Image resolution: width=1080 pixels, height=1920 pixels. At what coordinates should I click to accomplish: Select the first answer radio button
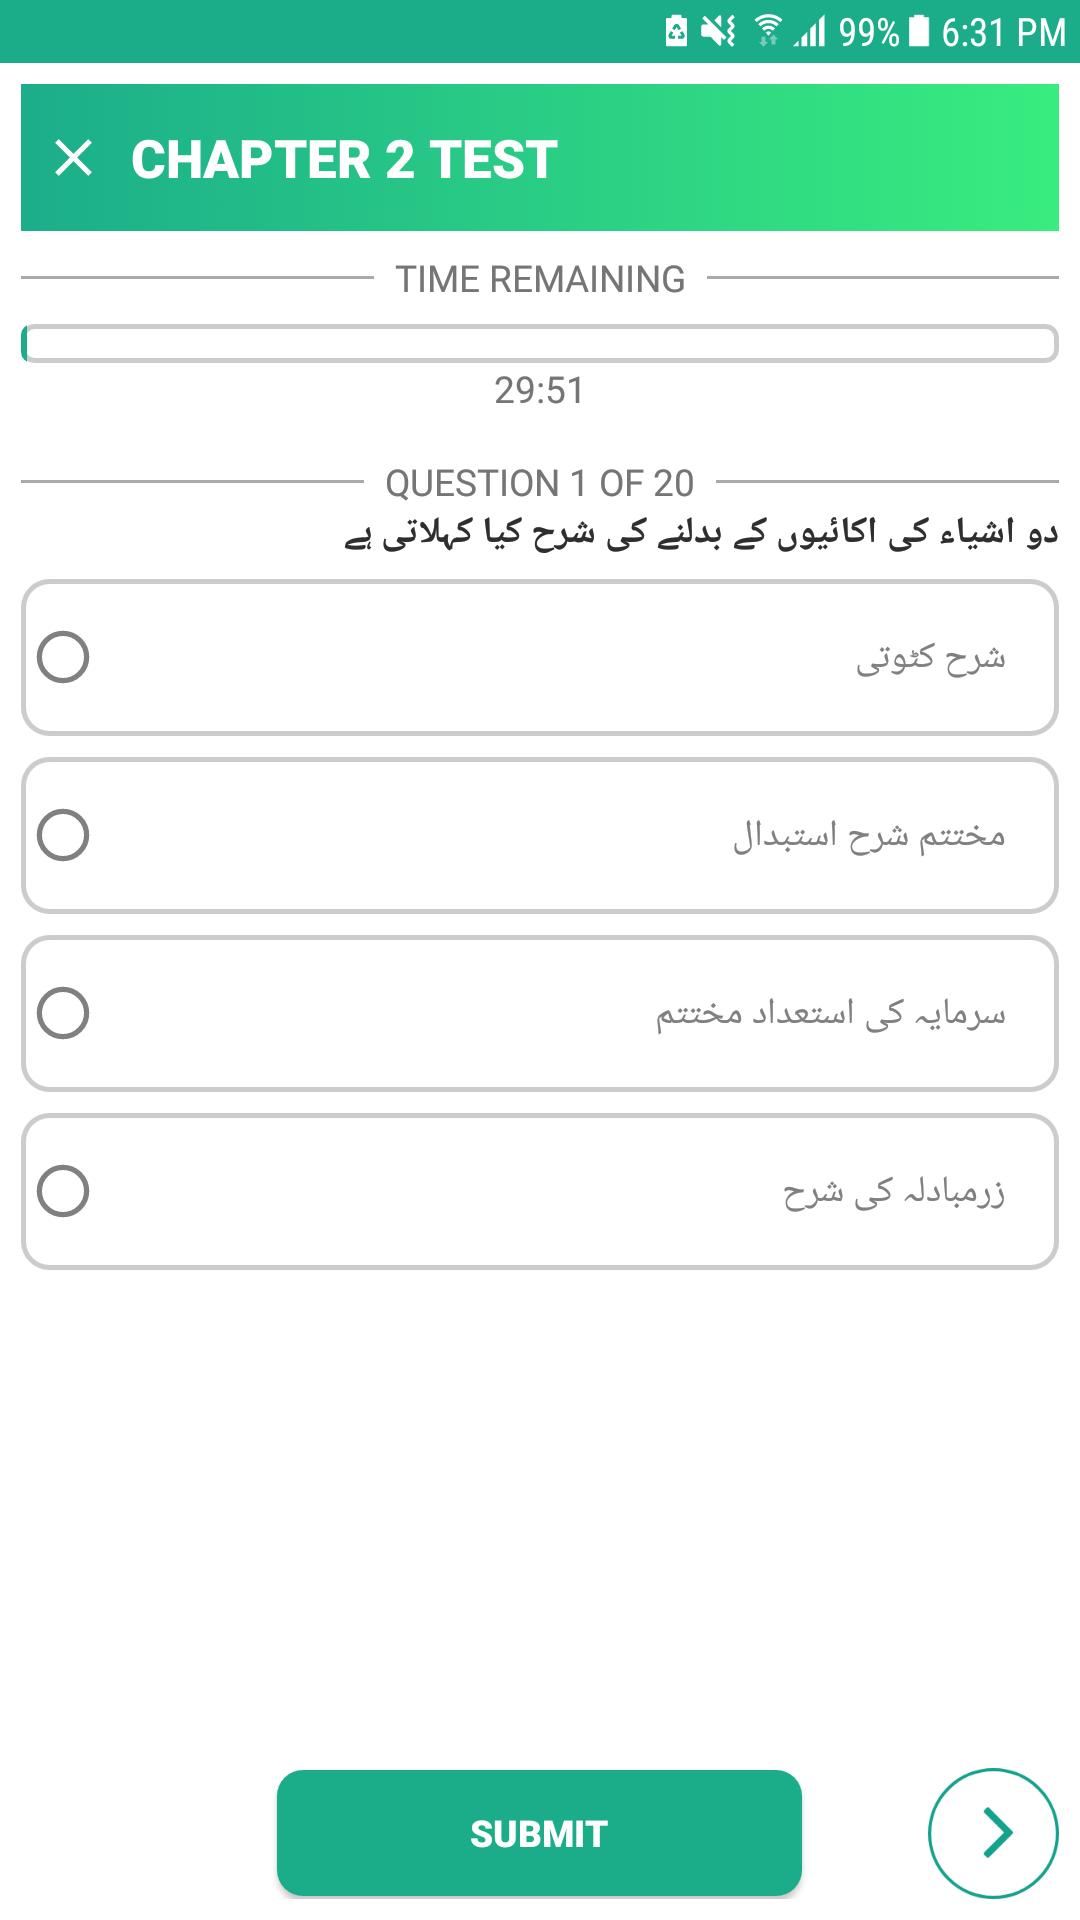click(x=63, y=657)
